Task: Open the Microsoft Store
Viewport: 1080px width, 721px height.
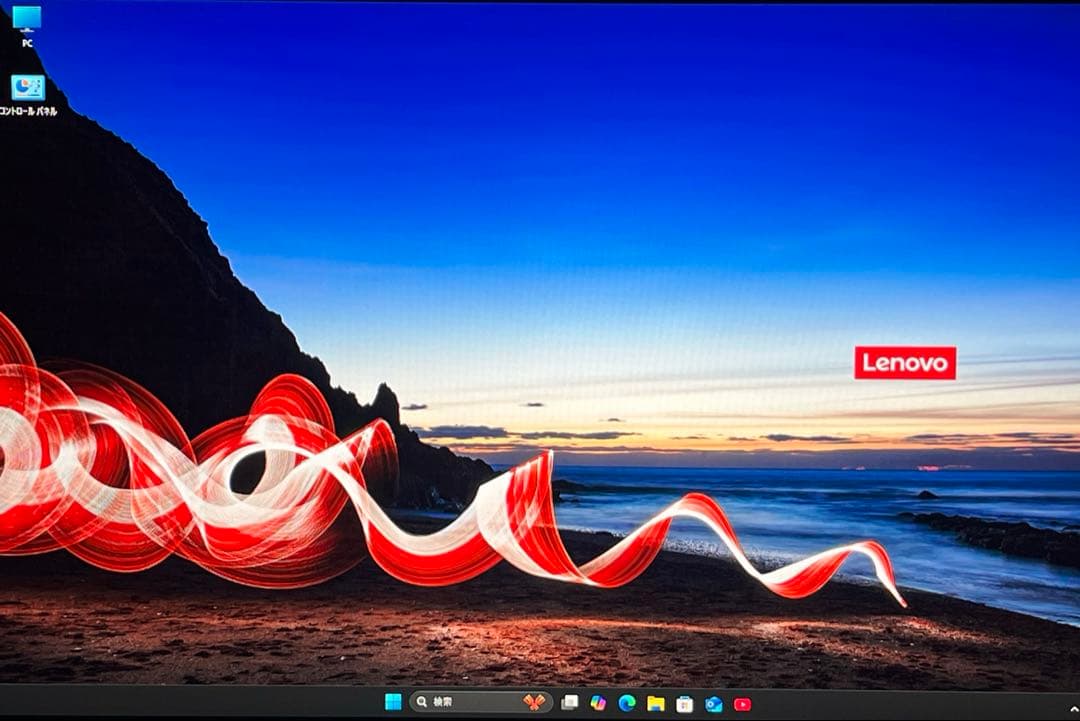Action: tap(686, 703)
